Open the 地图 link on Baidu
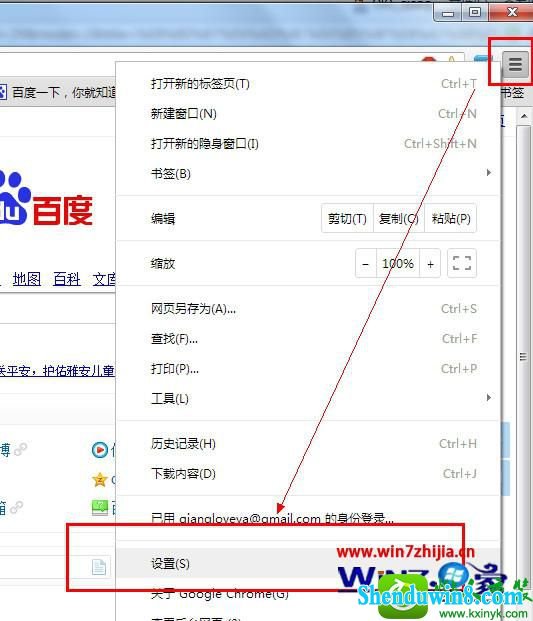This screenshot has height=621, width=533. pyautogui.click(x=27, y=279)
